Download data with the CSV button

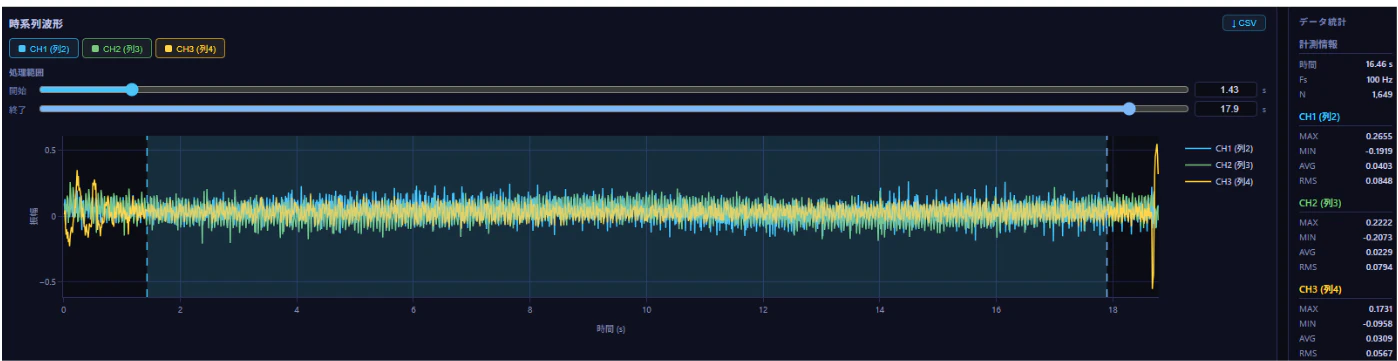[x=1244, y=23]
